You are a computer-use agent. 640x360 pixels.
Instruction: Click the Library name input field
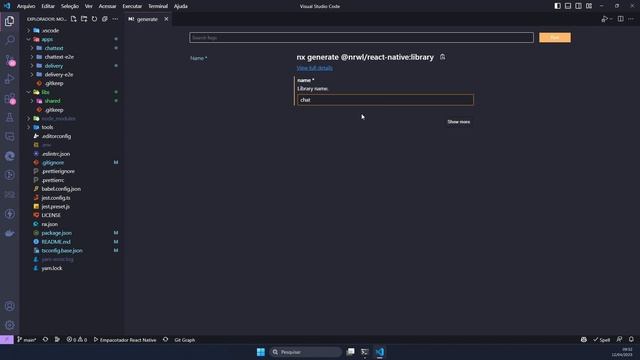(x=385, y=100)
